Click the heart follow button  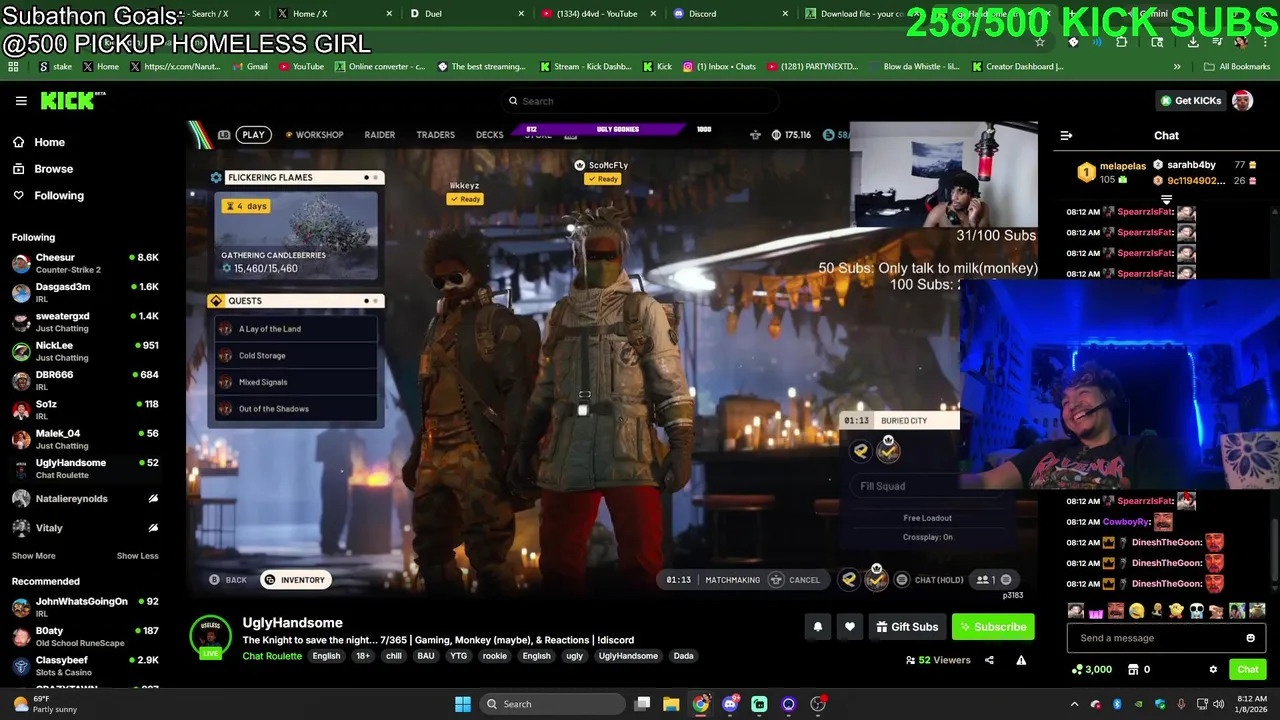850,627
